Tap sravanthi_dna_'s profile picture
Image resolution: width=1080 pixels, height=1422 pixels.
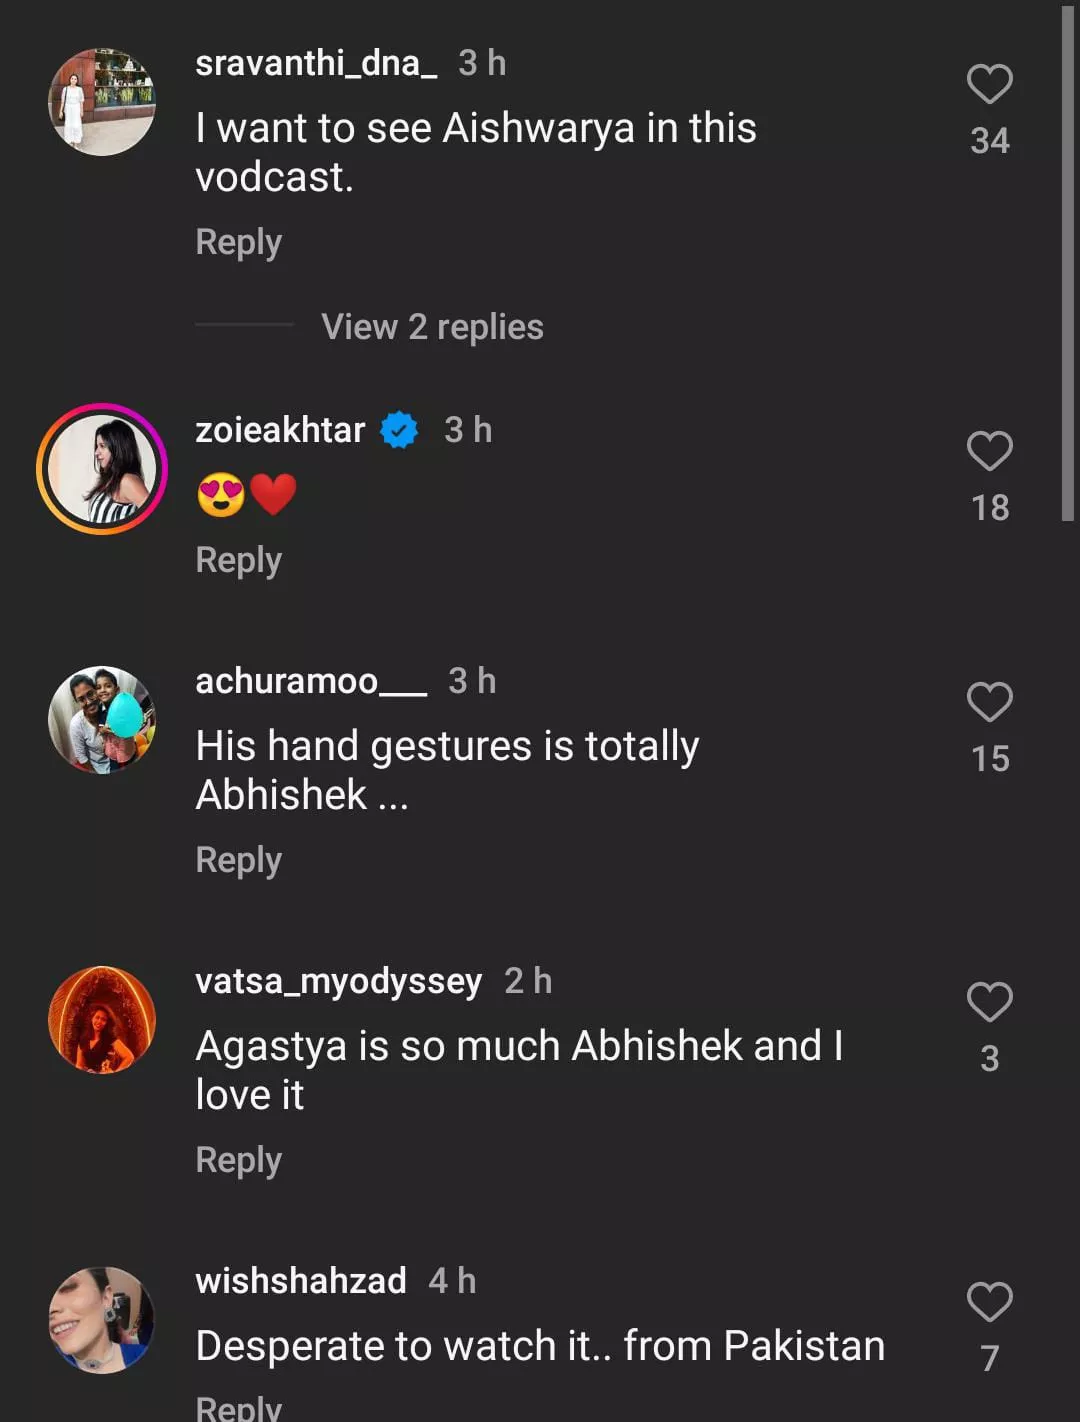[x=102, y=102]
